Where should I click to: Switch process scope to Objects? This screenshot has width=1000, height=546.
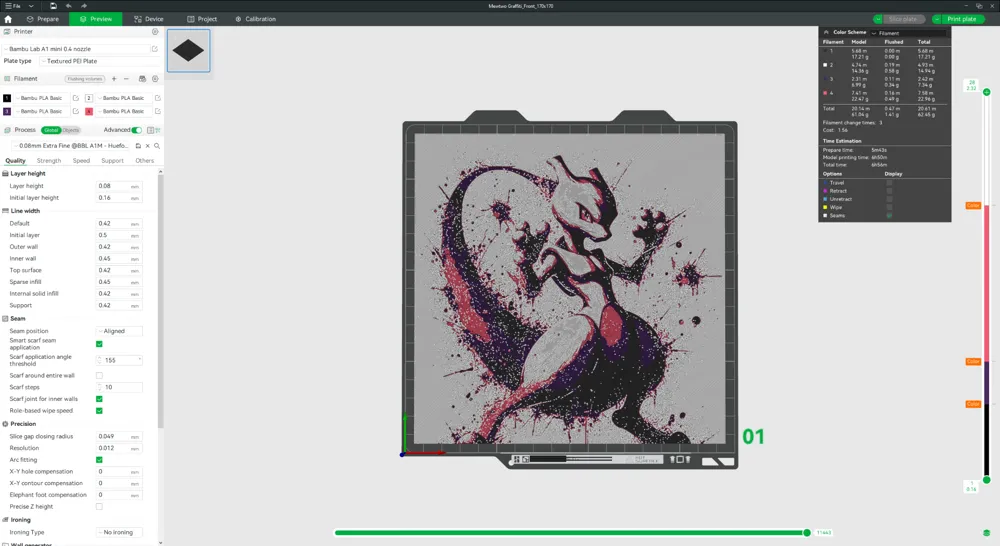point(71,130)
